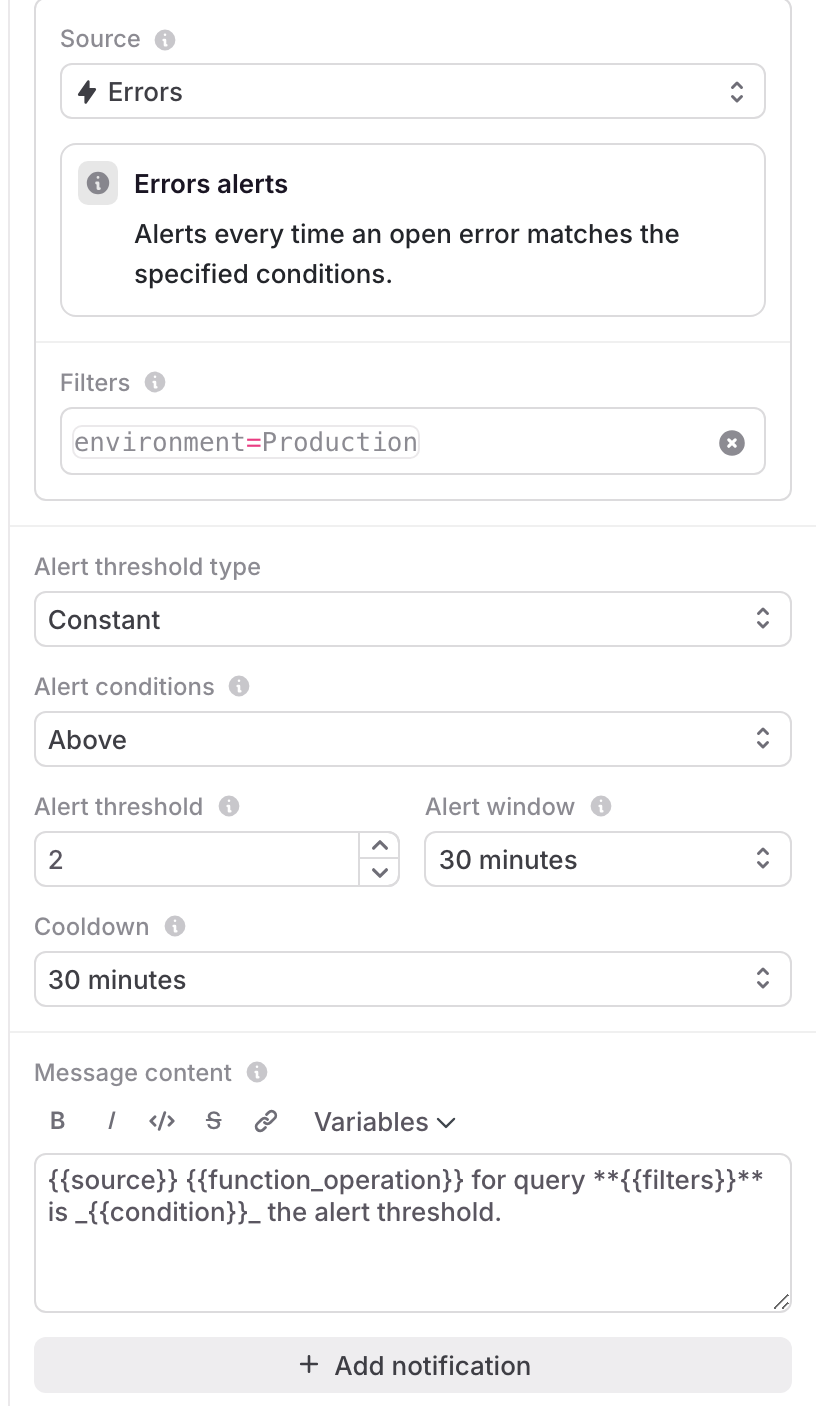This screenshot has height=1406, width=816.
Task: Toggle italic formatting in message content
Action: 110,1121
